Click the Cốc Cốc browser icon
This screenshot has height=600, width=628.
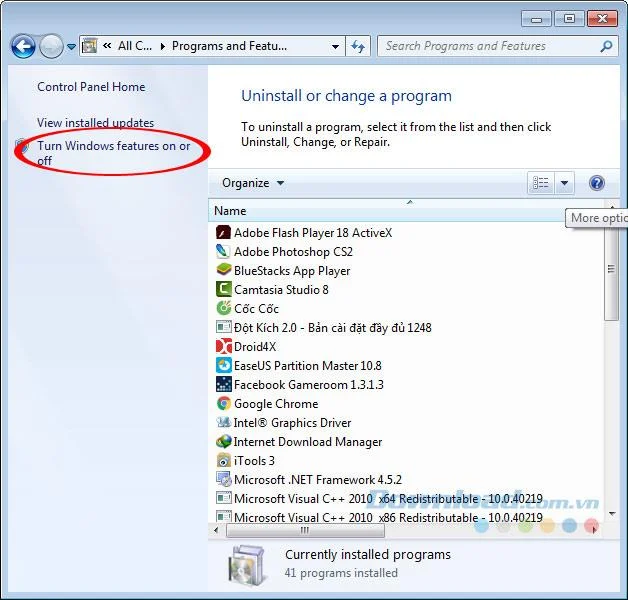[223, 308]
